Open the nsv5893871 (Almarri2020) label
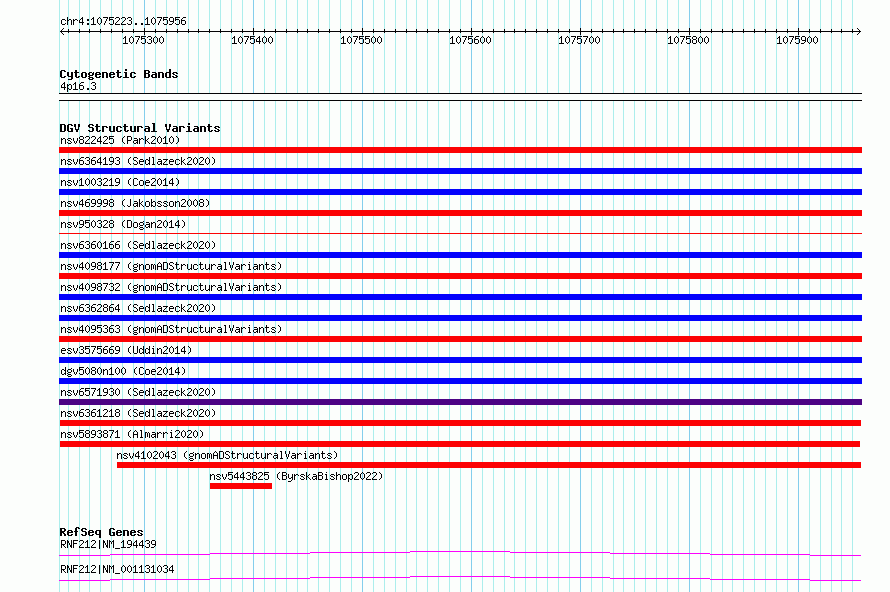This screenshot has height=592, width=890. (x=132, y=434)
